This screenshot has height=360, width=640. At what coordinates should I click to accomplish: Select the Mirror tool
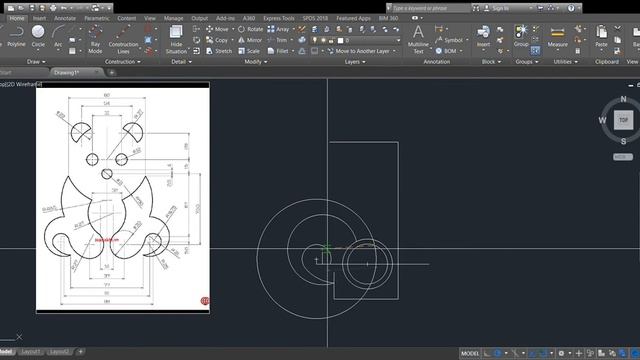250,40
